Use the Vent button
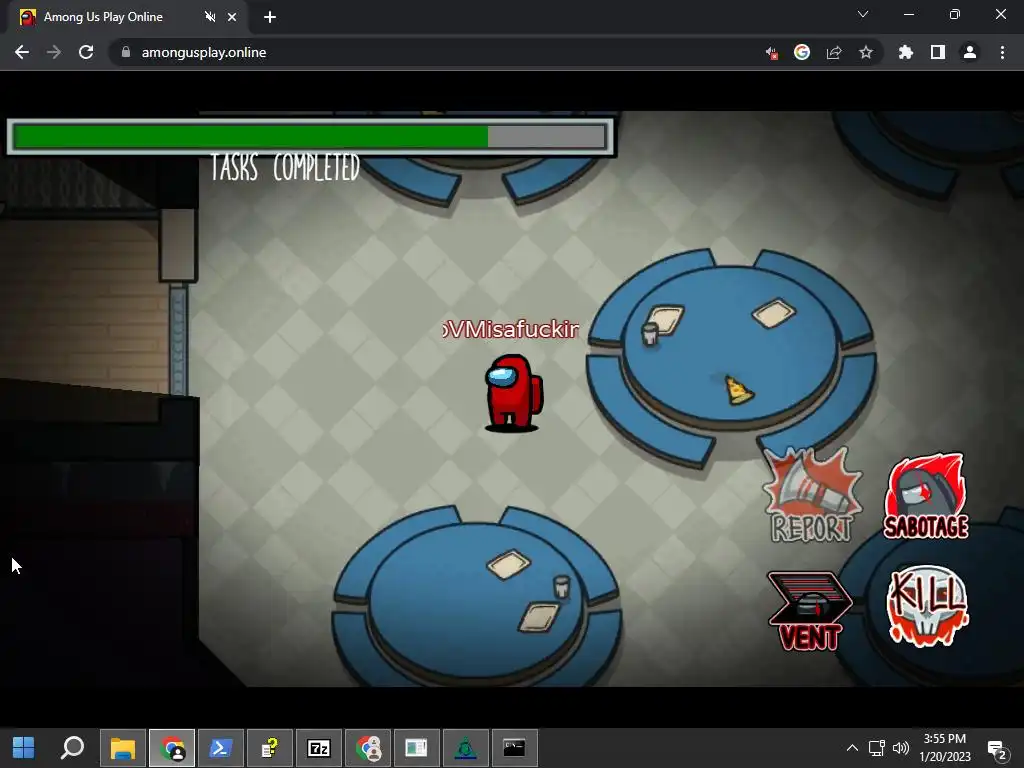The width and height of the screenshot is (1024, 768). [810, 611]
